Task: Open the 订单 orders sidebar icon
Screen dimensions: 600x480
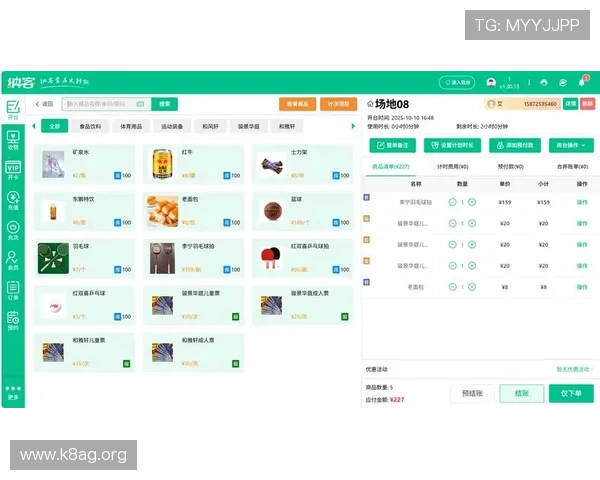Action: click(x=13, y=291)
